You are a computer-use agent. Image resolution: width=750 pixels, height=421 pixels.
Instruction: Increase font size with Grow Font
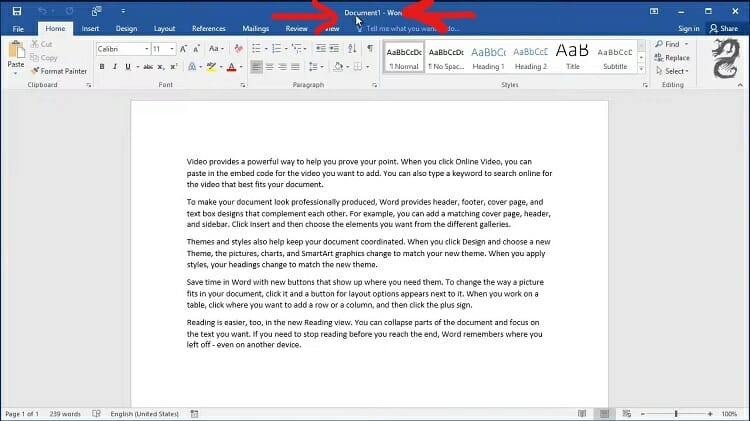pos(183,49)
